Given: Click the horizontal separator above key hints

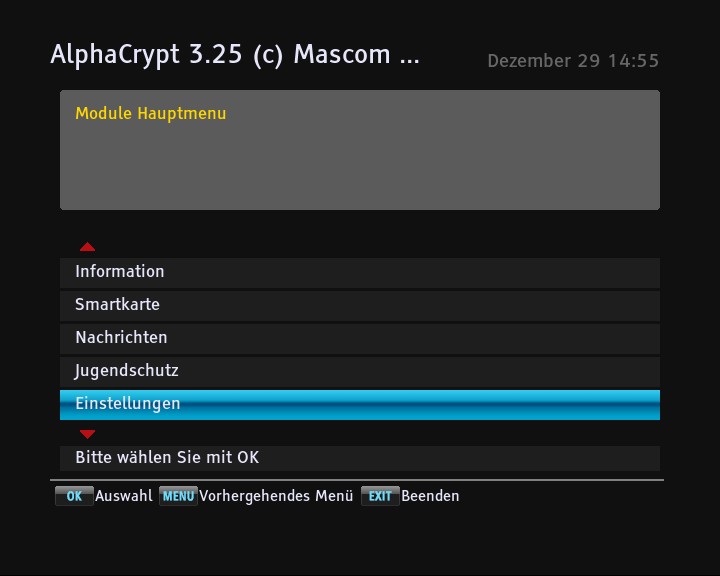Looking at the screenshot, I should pos(360,480).
